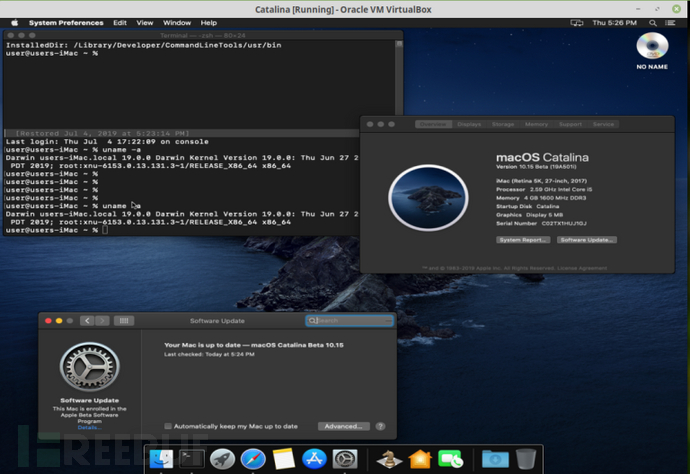Click the System Report... button
690x474 pixels.
click(x=523, y=240)
